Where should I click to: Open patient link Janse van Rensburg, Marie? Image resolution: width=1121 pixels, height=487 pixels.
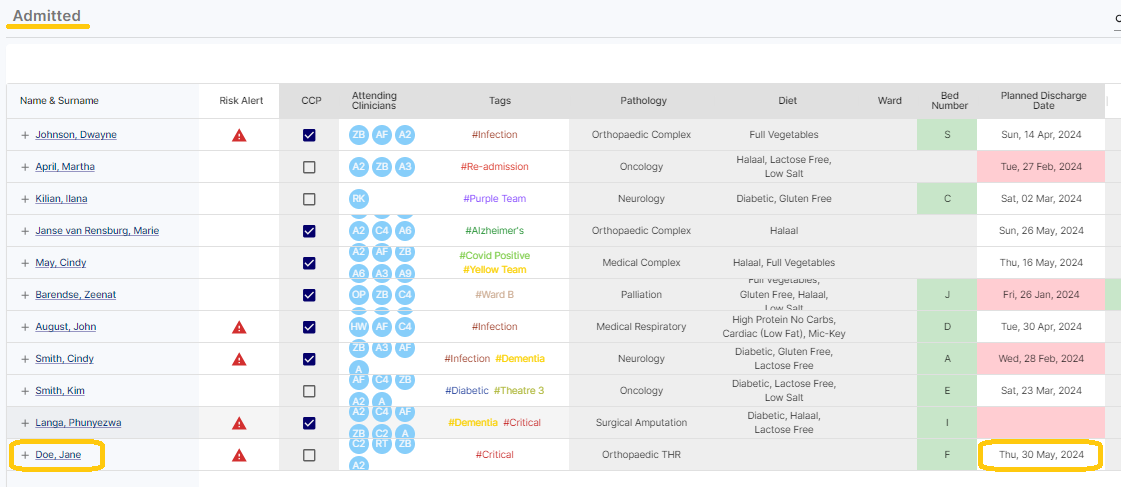coord(97,231)
